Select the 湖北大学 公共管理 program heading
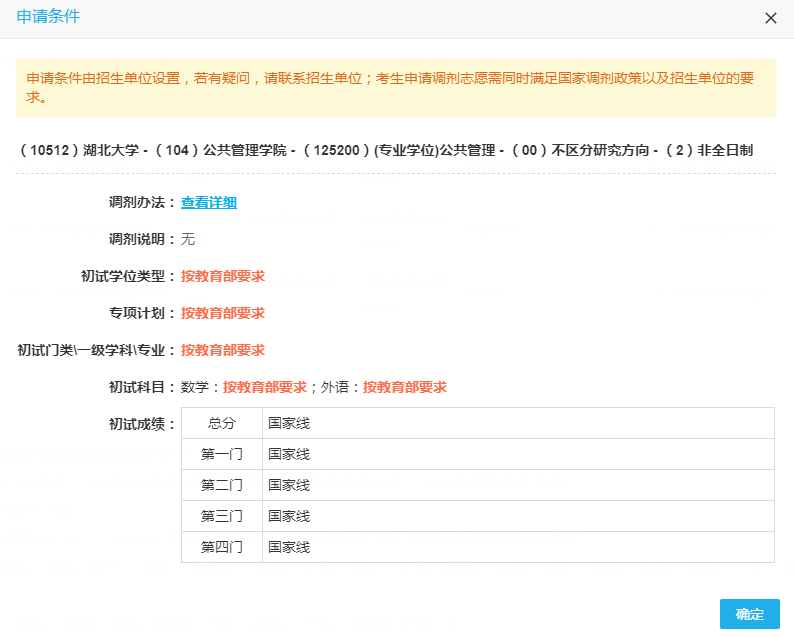 (386, 150)
